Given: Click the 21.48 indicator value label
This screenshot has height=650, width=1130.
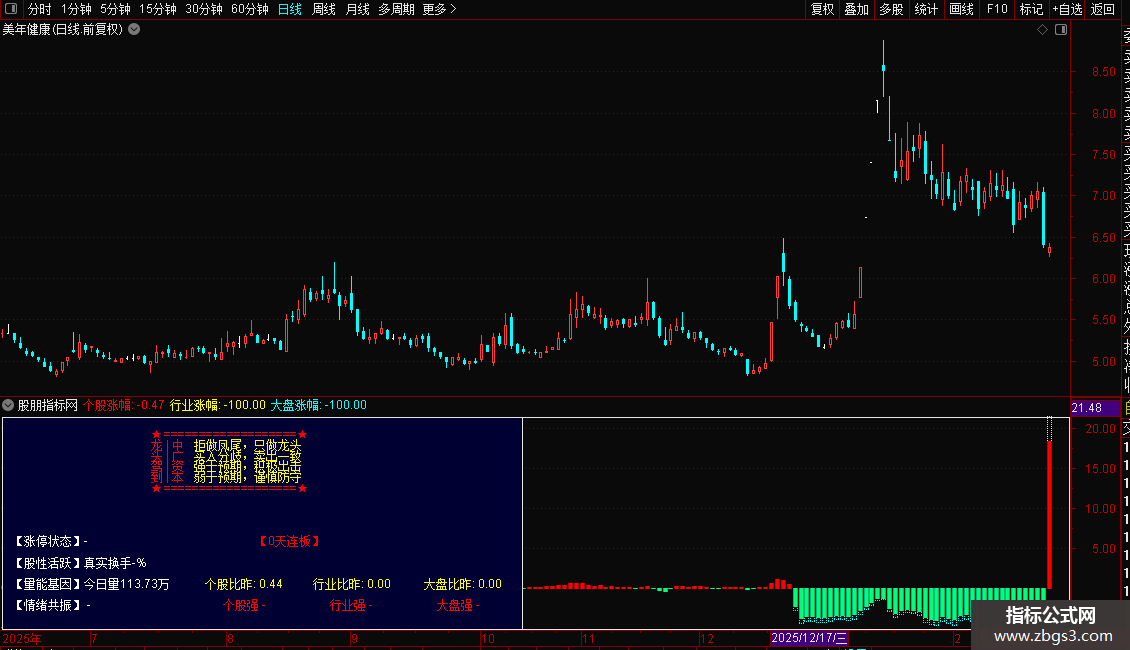Looking at the screenshot, I should pos(1087,408).
